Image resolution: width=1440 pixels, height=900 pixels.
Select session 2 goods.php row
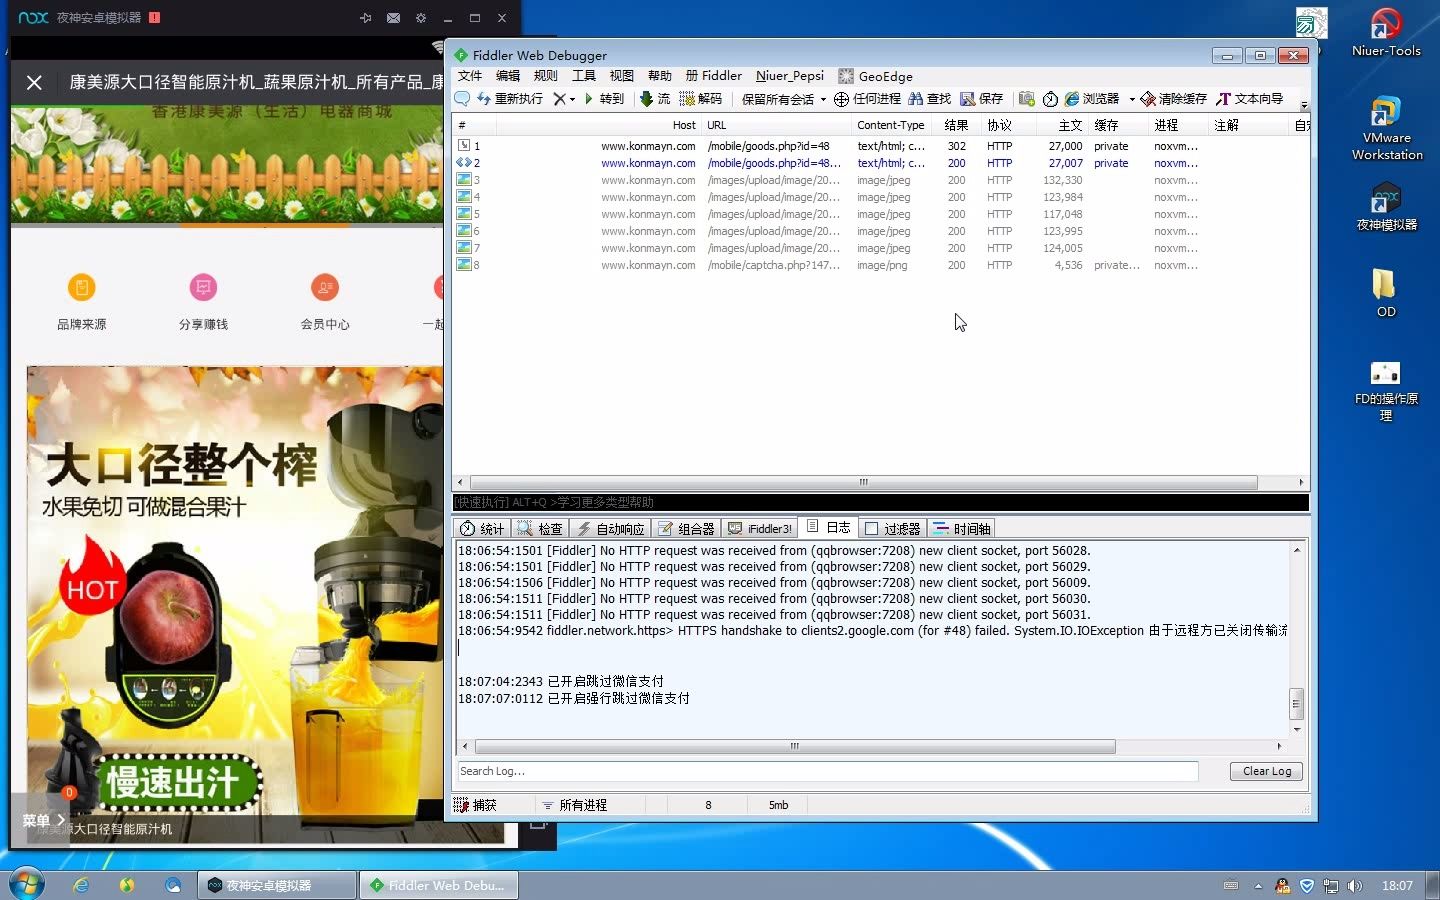pyautogui.click(x=880, y=163)
